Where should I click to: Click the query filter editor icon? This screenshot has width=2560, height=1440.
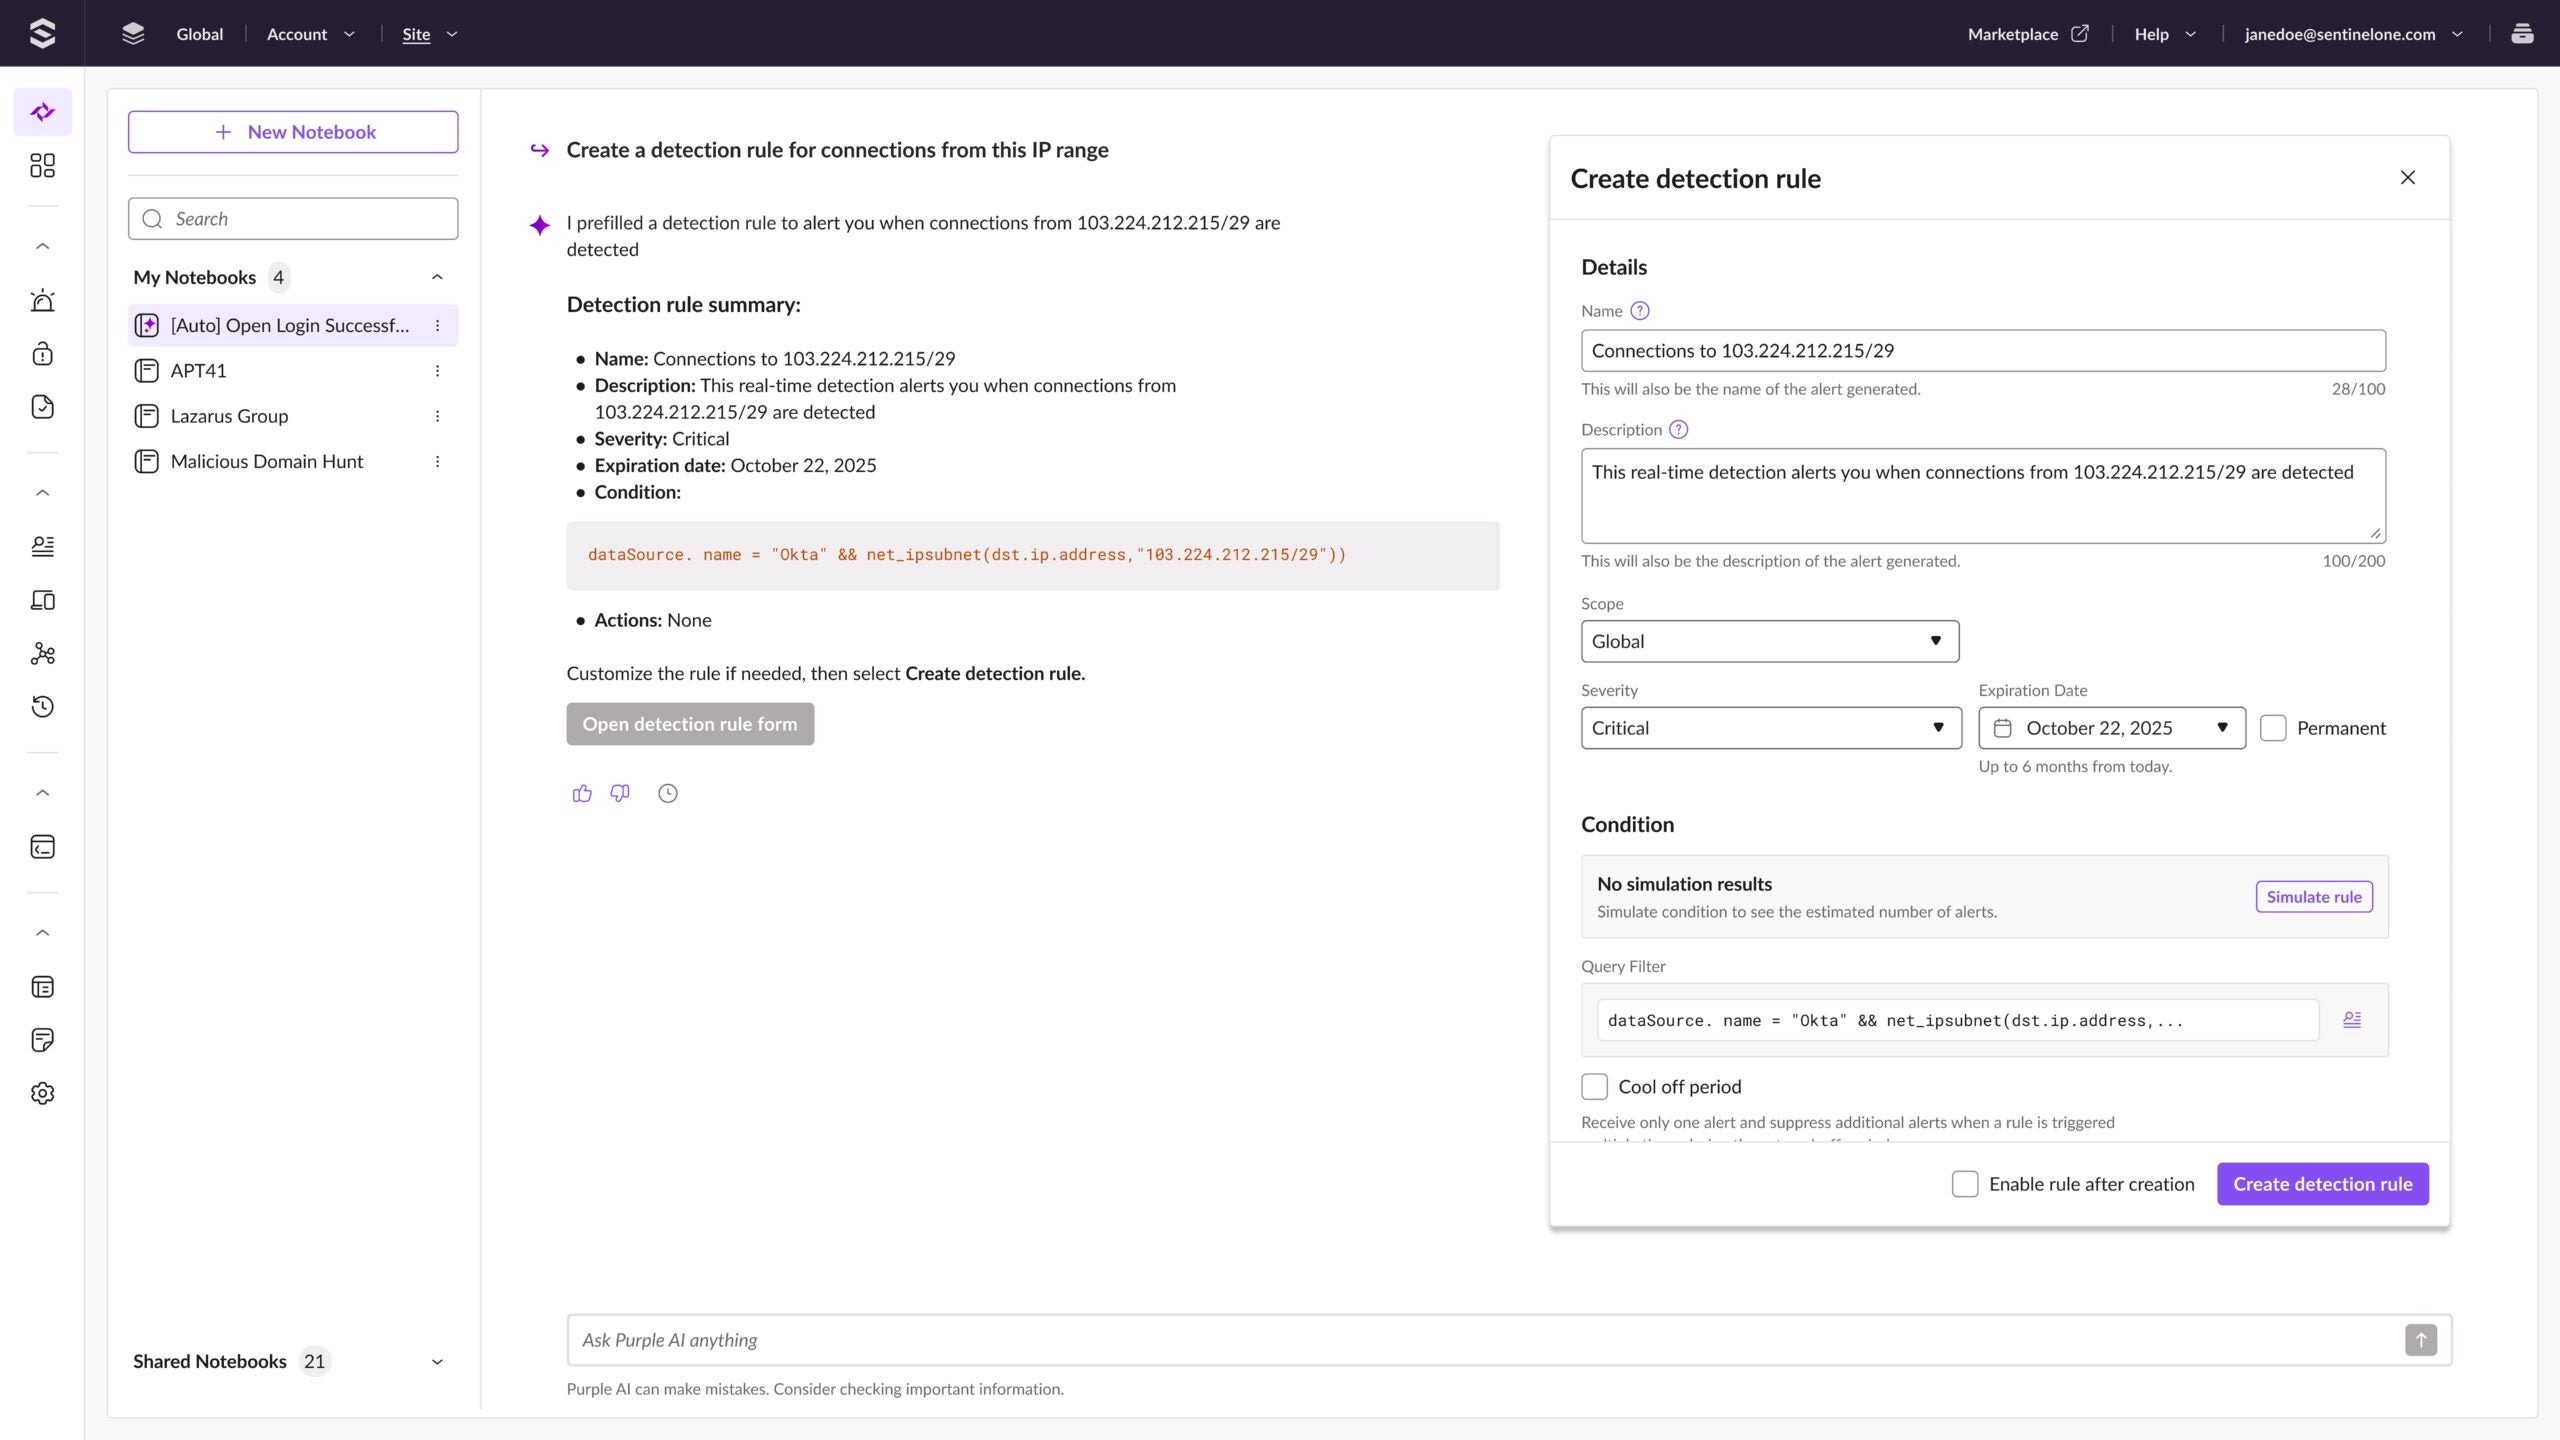(2352, 1020)
